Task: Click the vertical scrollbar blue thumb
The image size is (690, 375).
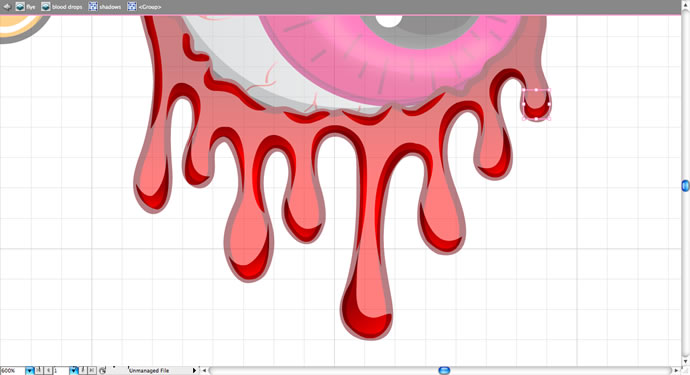Action: tap(686, 186)
